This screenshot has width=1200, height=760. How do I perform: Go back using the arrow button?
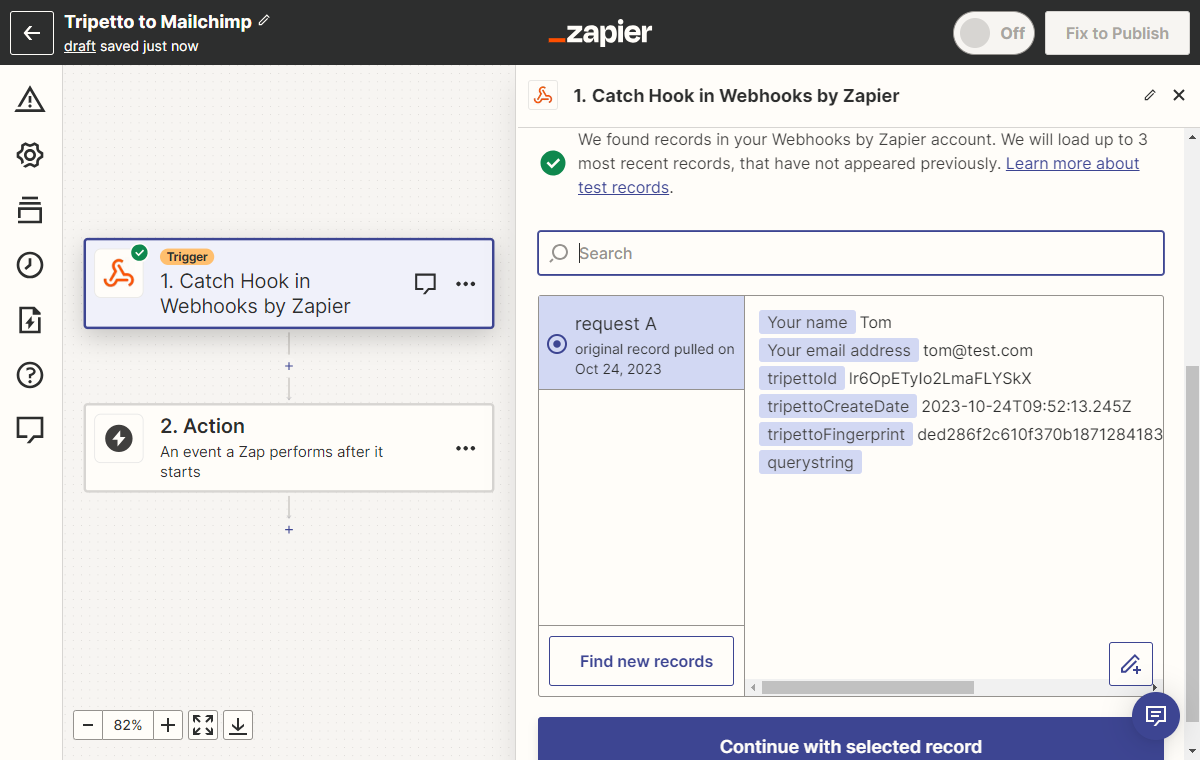(x=32, y=33)
